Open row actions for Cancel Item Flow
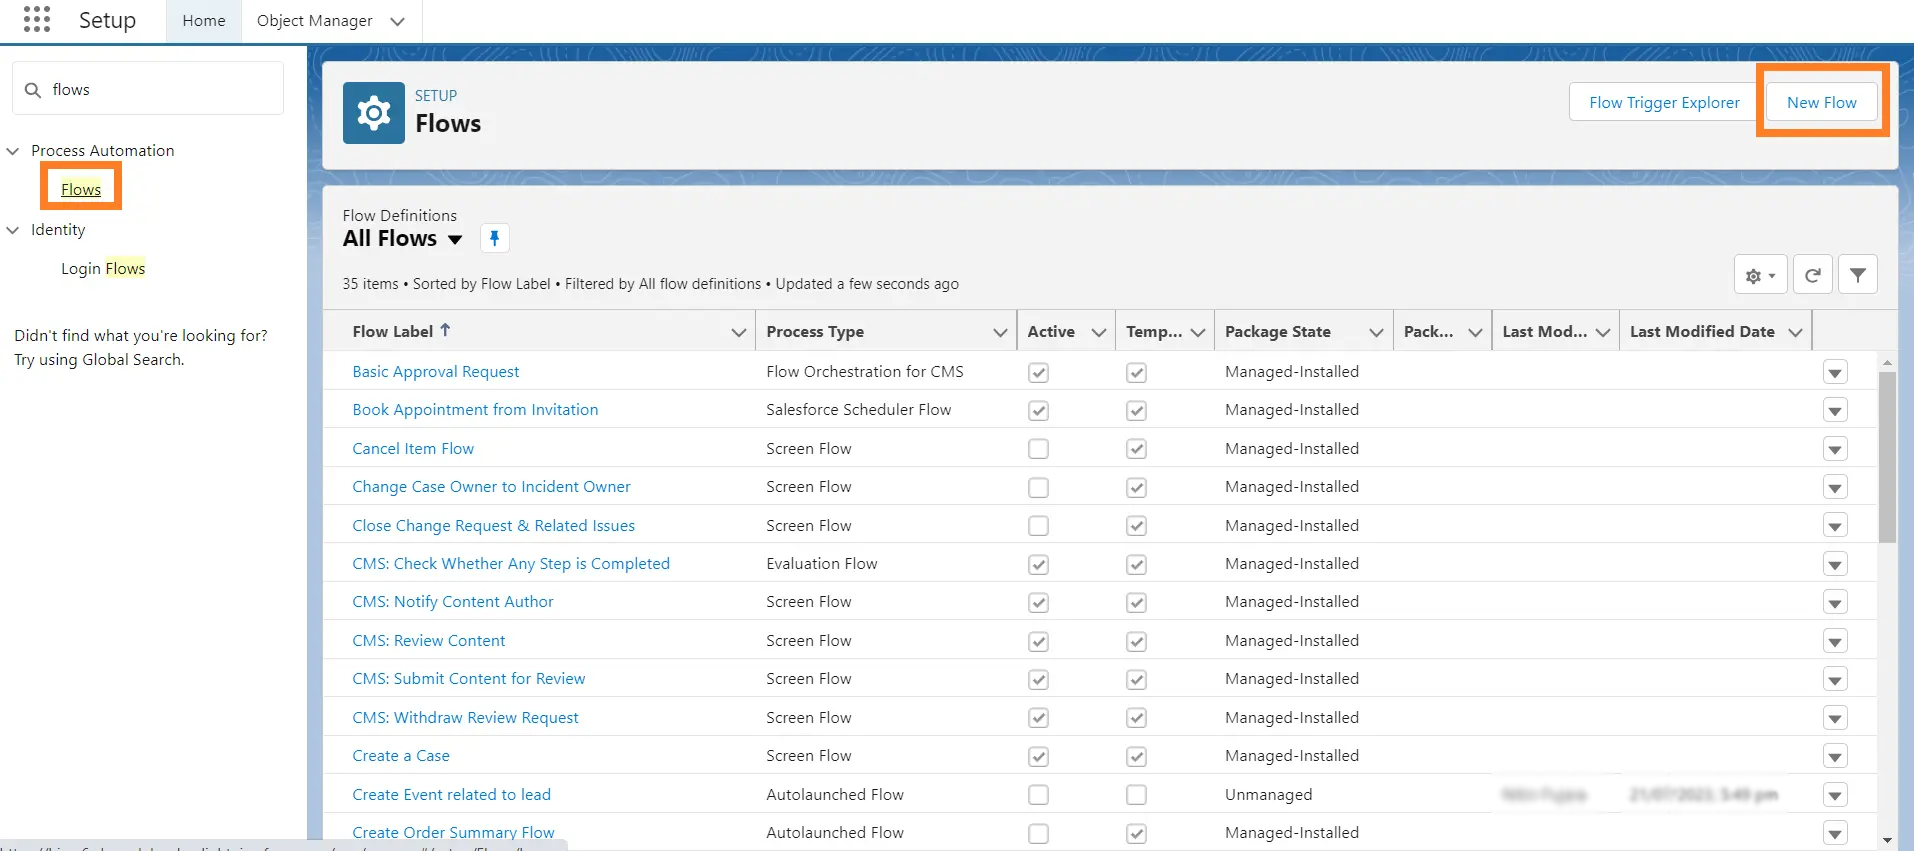1914x851 pixels. (x=1834, y=449)
